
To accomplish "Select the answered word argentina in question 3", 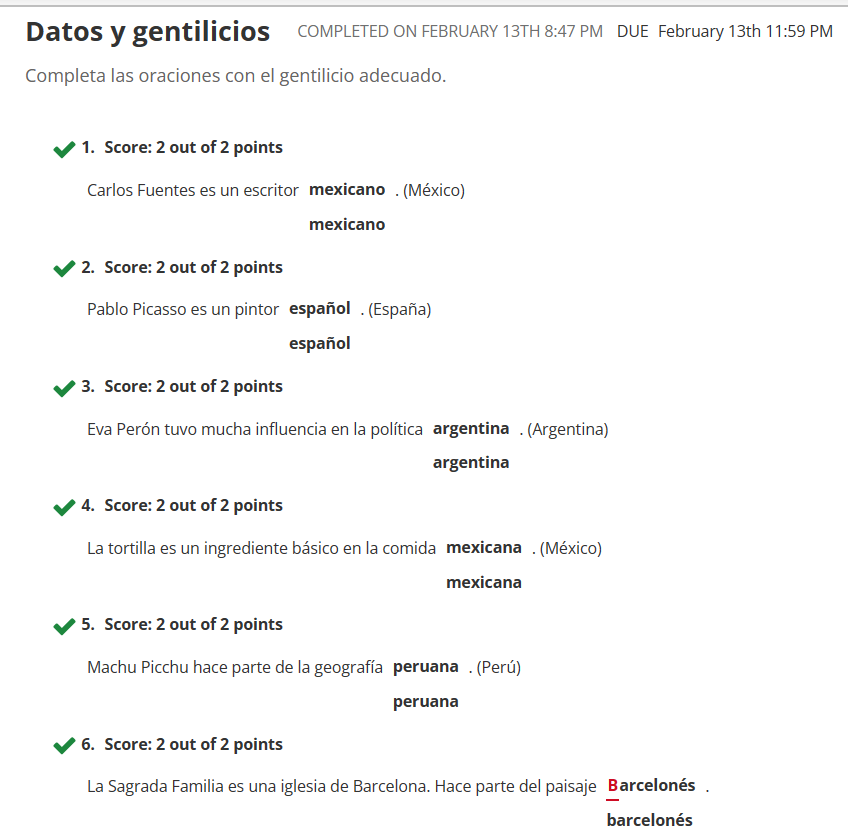I will coord(471,429).
